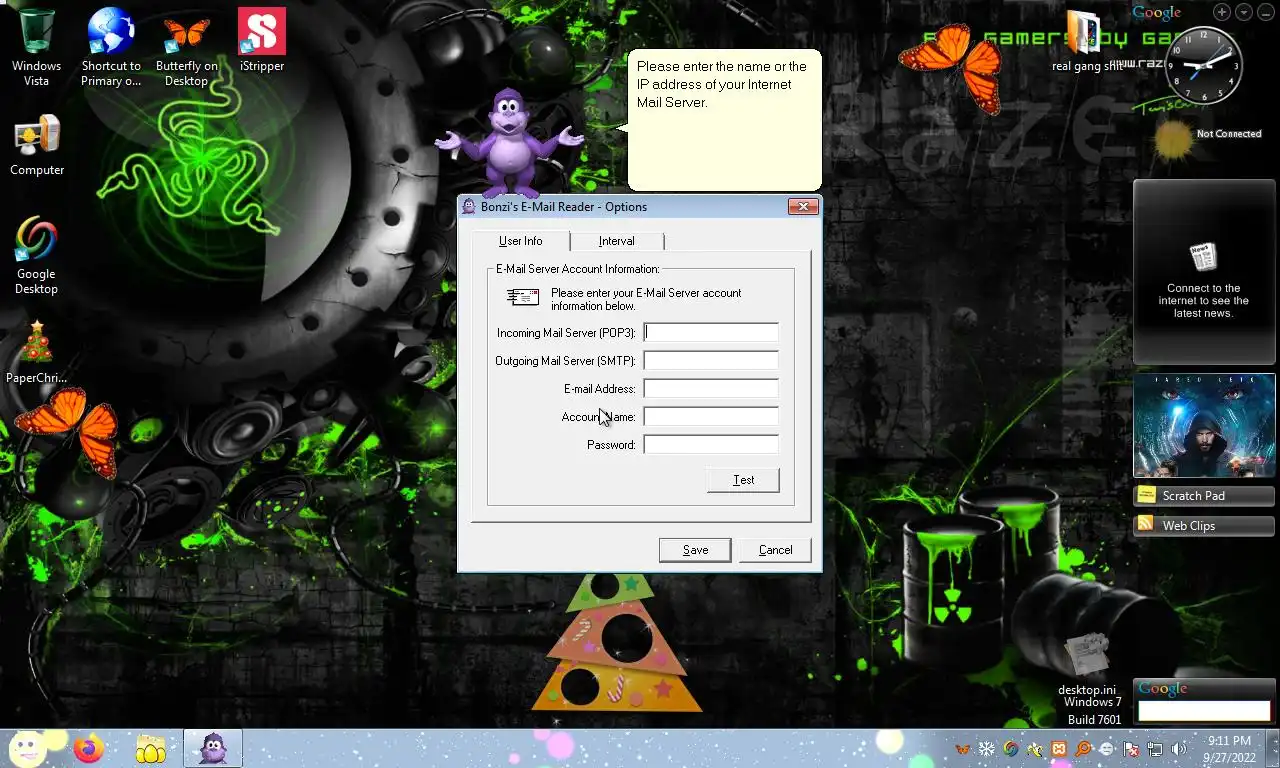The width and height of the screenshot is (1280, 768).
Task: Launch Firefox from the taskbar
Action: (x=89, y=748)
